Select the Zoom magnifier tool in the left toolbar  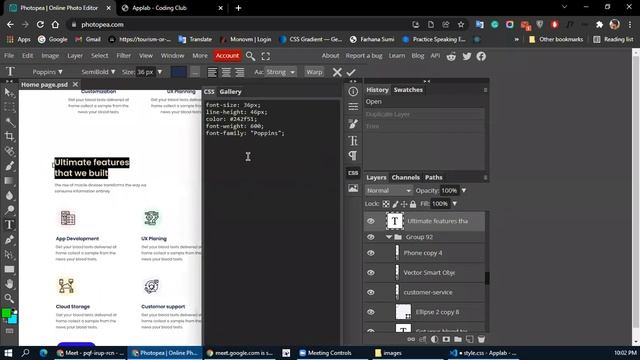tap(9, 298)
